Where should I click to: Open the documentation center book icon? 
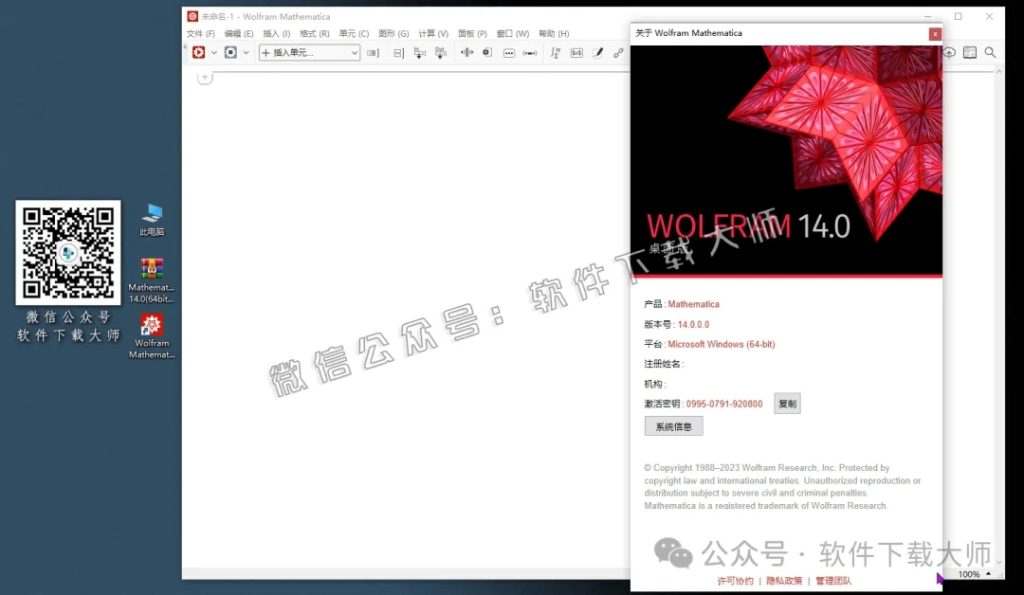pyautogui.click(x=969, y=53)
